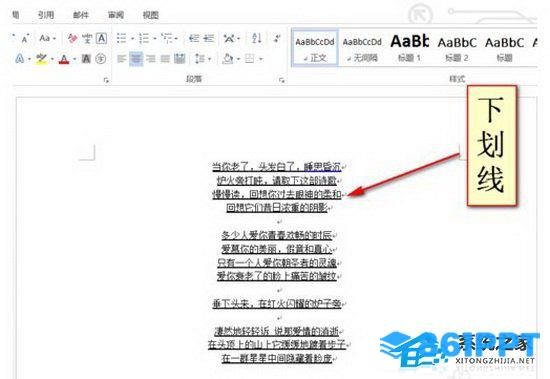This screenshot has height=379, width=550.
Task: Click the Character Shading icon
Action: pos(86,59)
